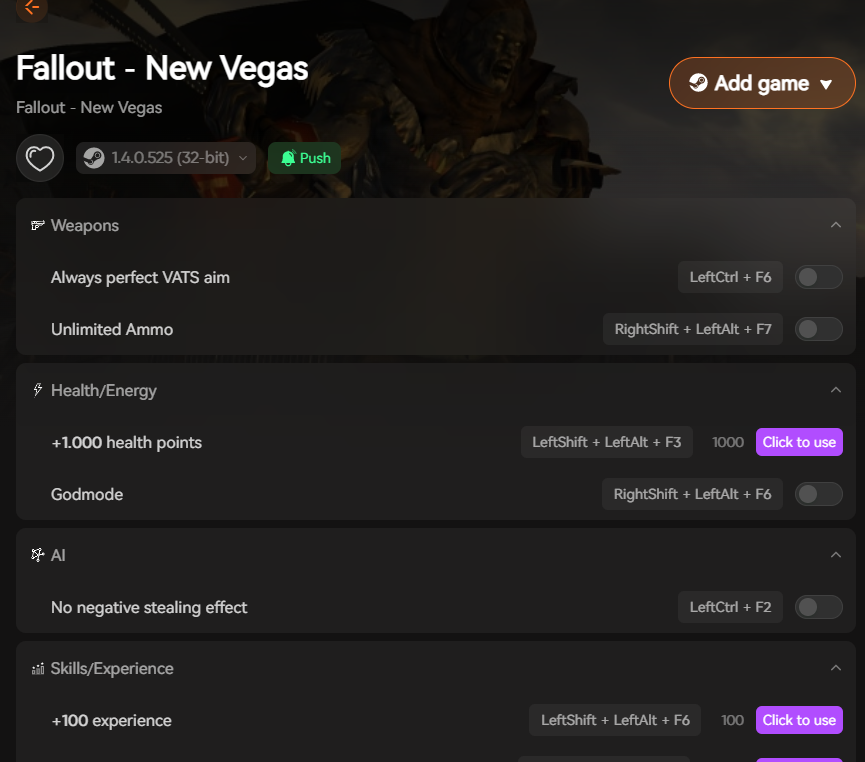
Task: Enable Unlimited Ammo
Action: click(818, 328)
